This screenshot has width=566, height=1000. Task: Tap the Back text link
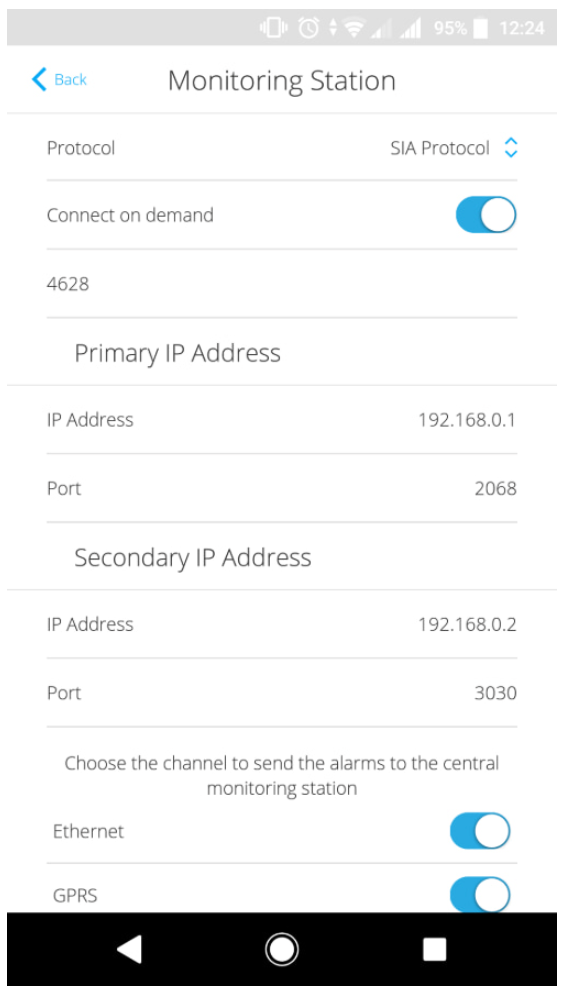point(70,80)
